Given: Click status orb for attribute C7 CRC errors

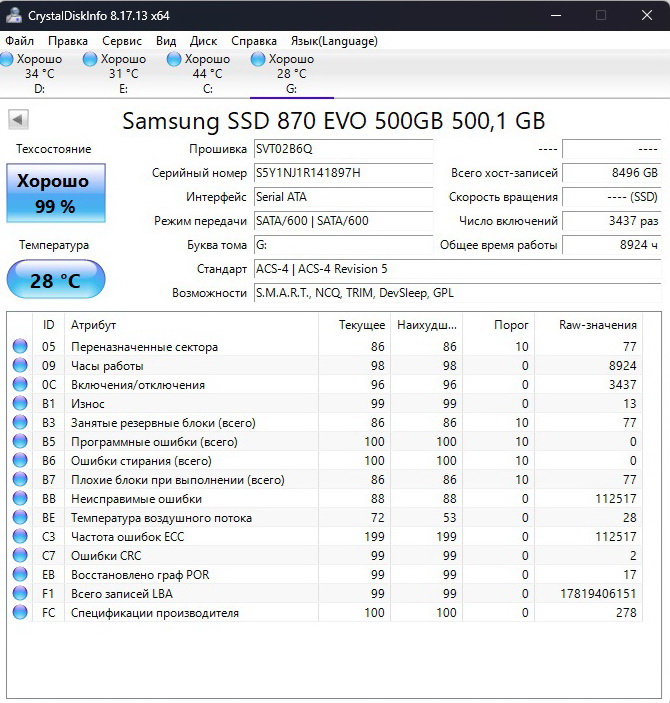Looking at the screenshot, I should point(20,556).
